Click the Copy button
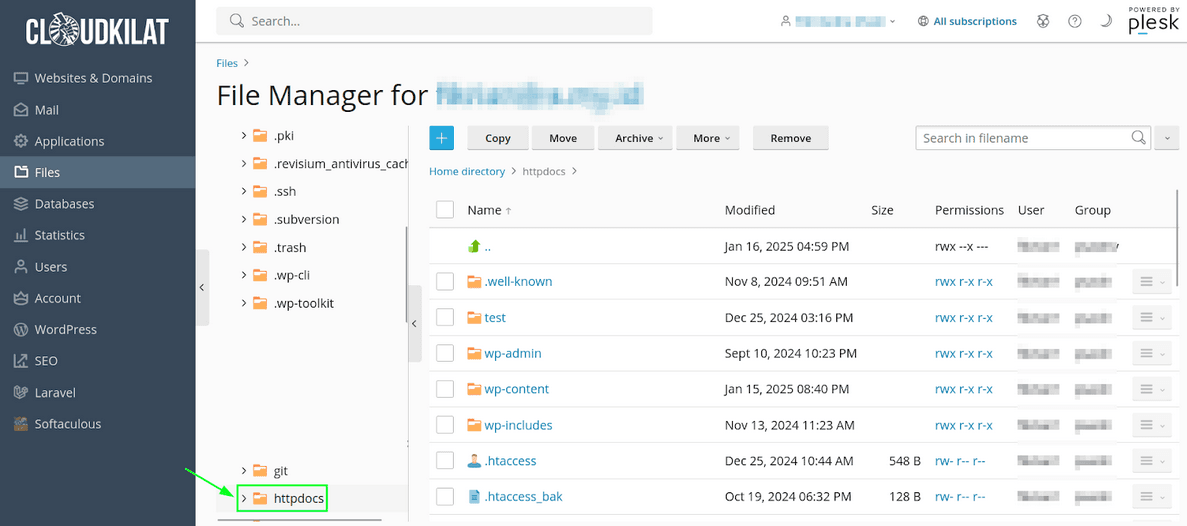The height and width of the screenshot is (526, 1187). tap(498, 138)
